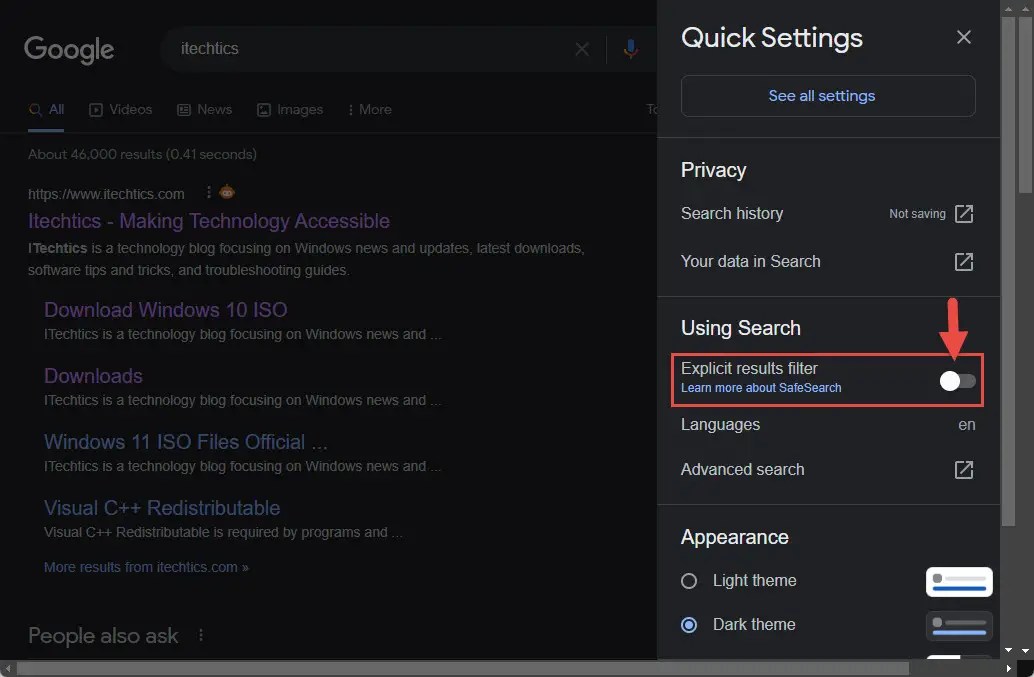Enable the Explicit results filter toggle
This screenshot has width=1034, height=677.
(x=957, y=381)
